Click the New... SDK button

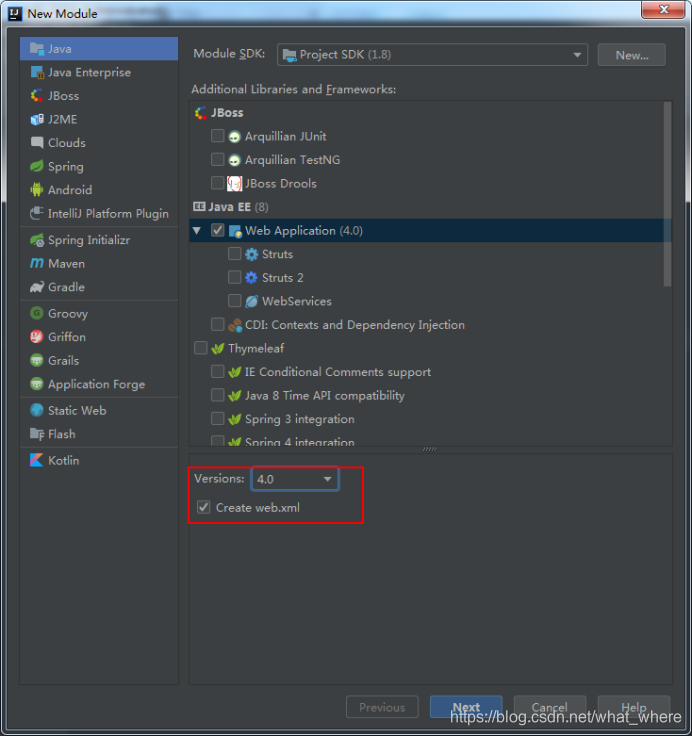[631, 55]
